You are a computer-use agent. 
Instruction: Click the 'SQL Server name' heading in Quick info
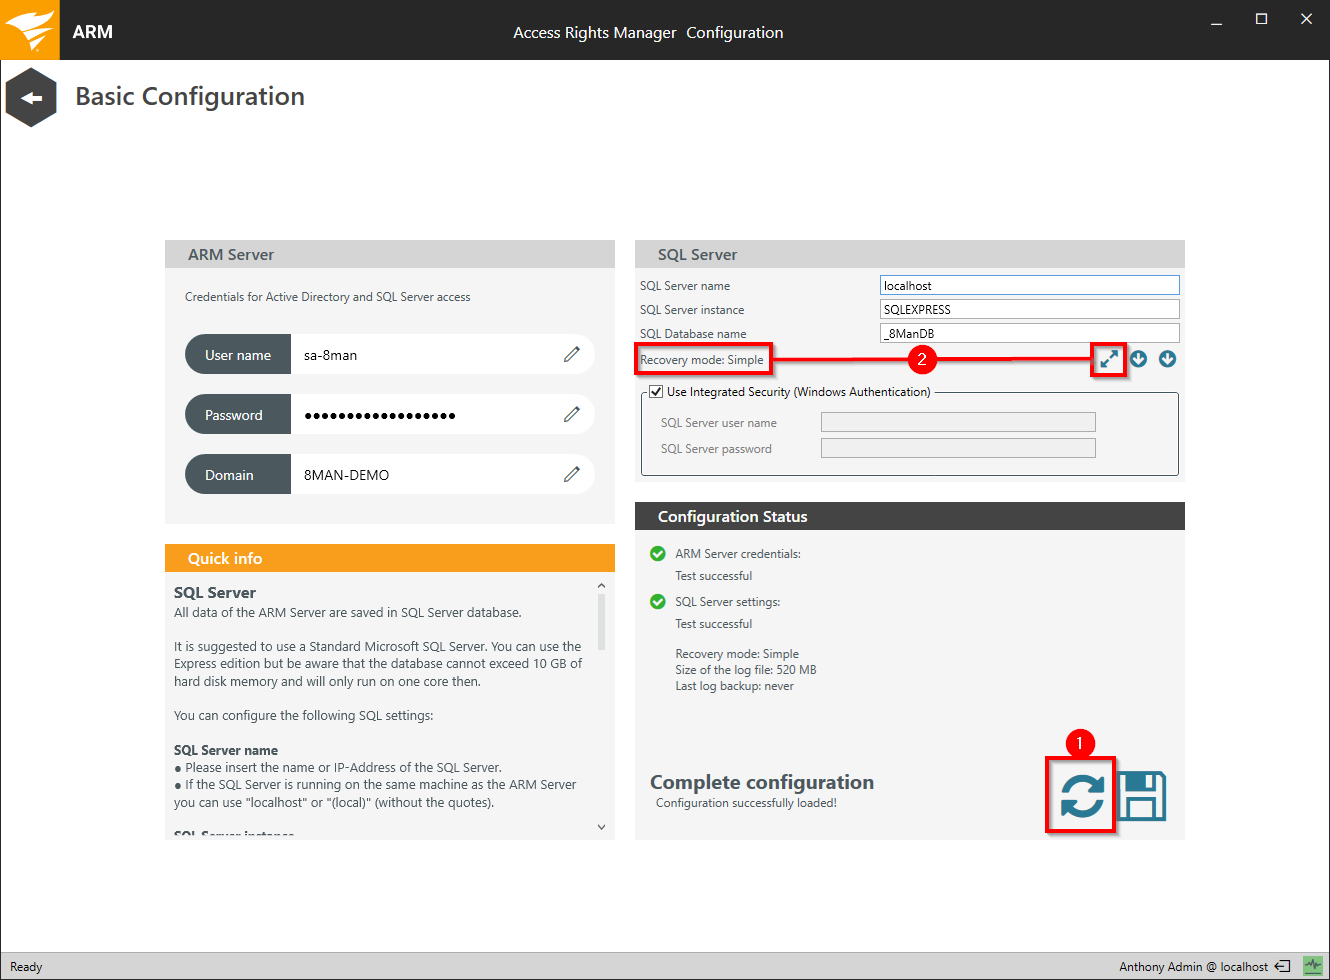coord(226,750)
